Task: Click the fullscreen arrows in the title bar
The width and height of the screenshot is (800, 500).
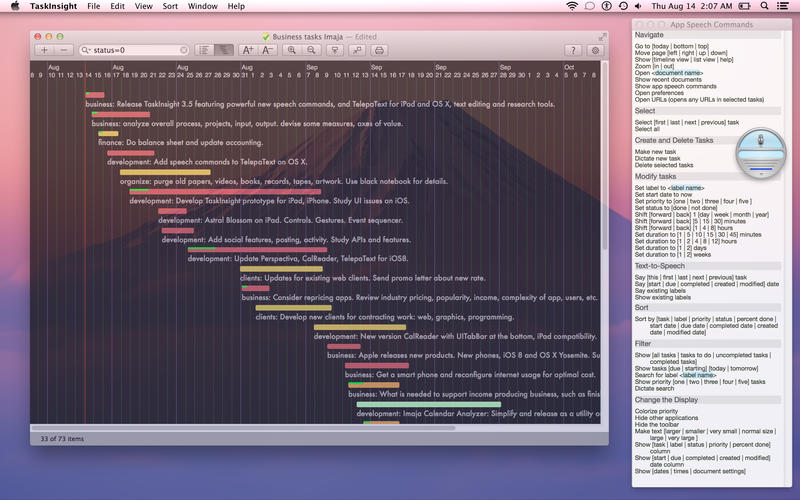Action: [603, 37]
